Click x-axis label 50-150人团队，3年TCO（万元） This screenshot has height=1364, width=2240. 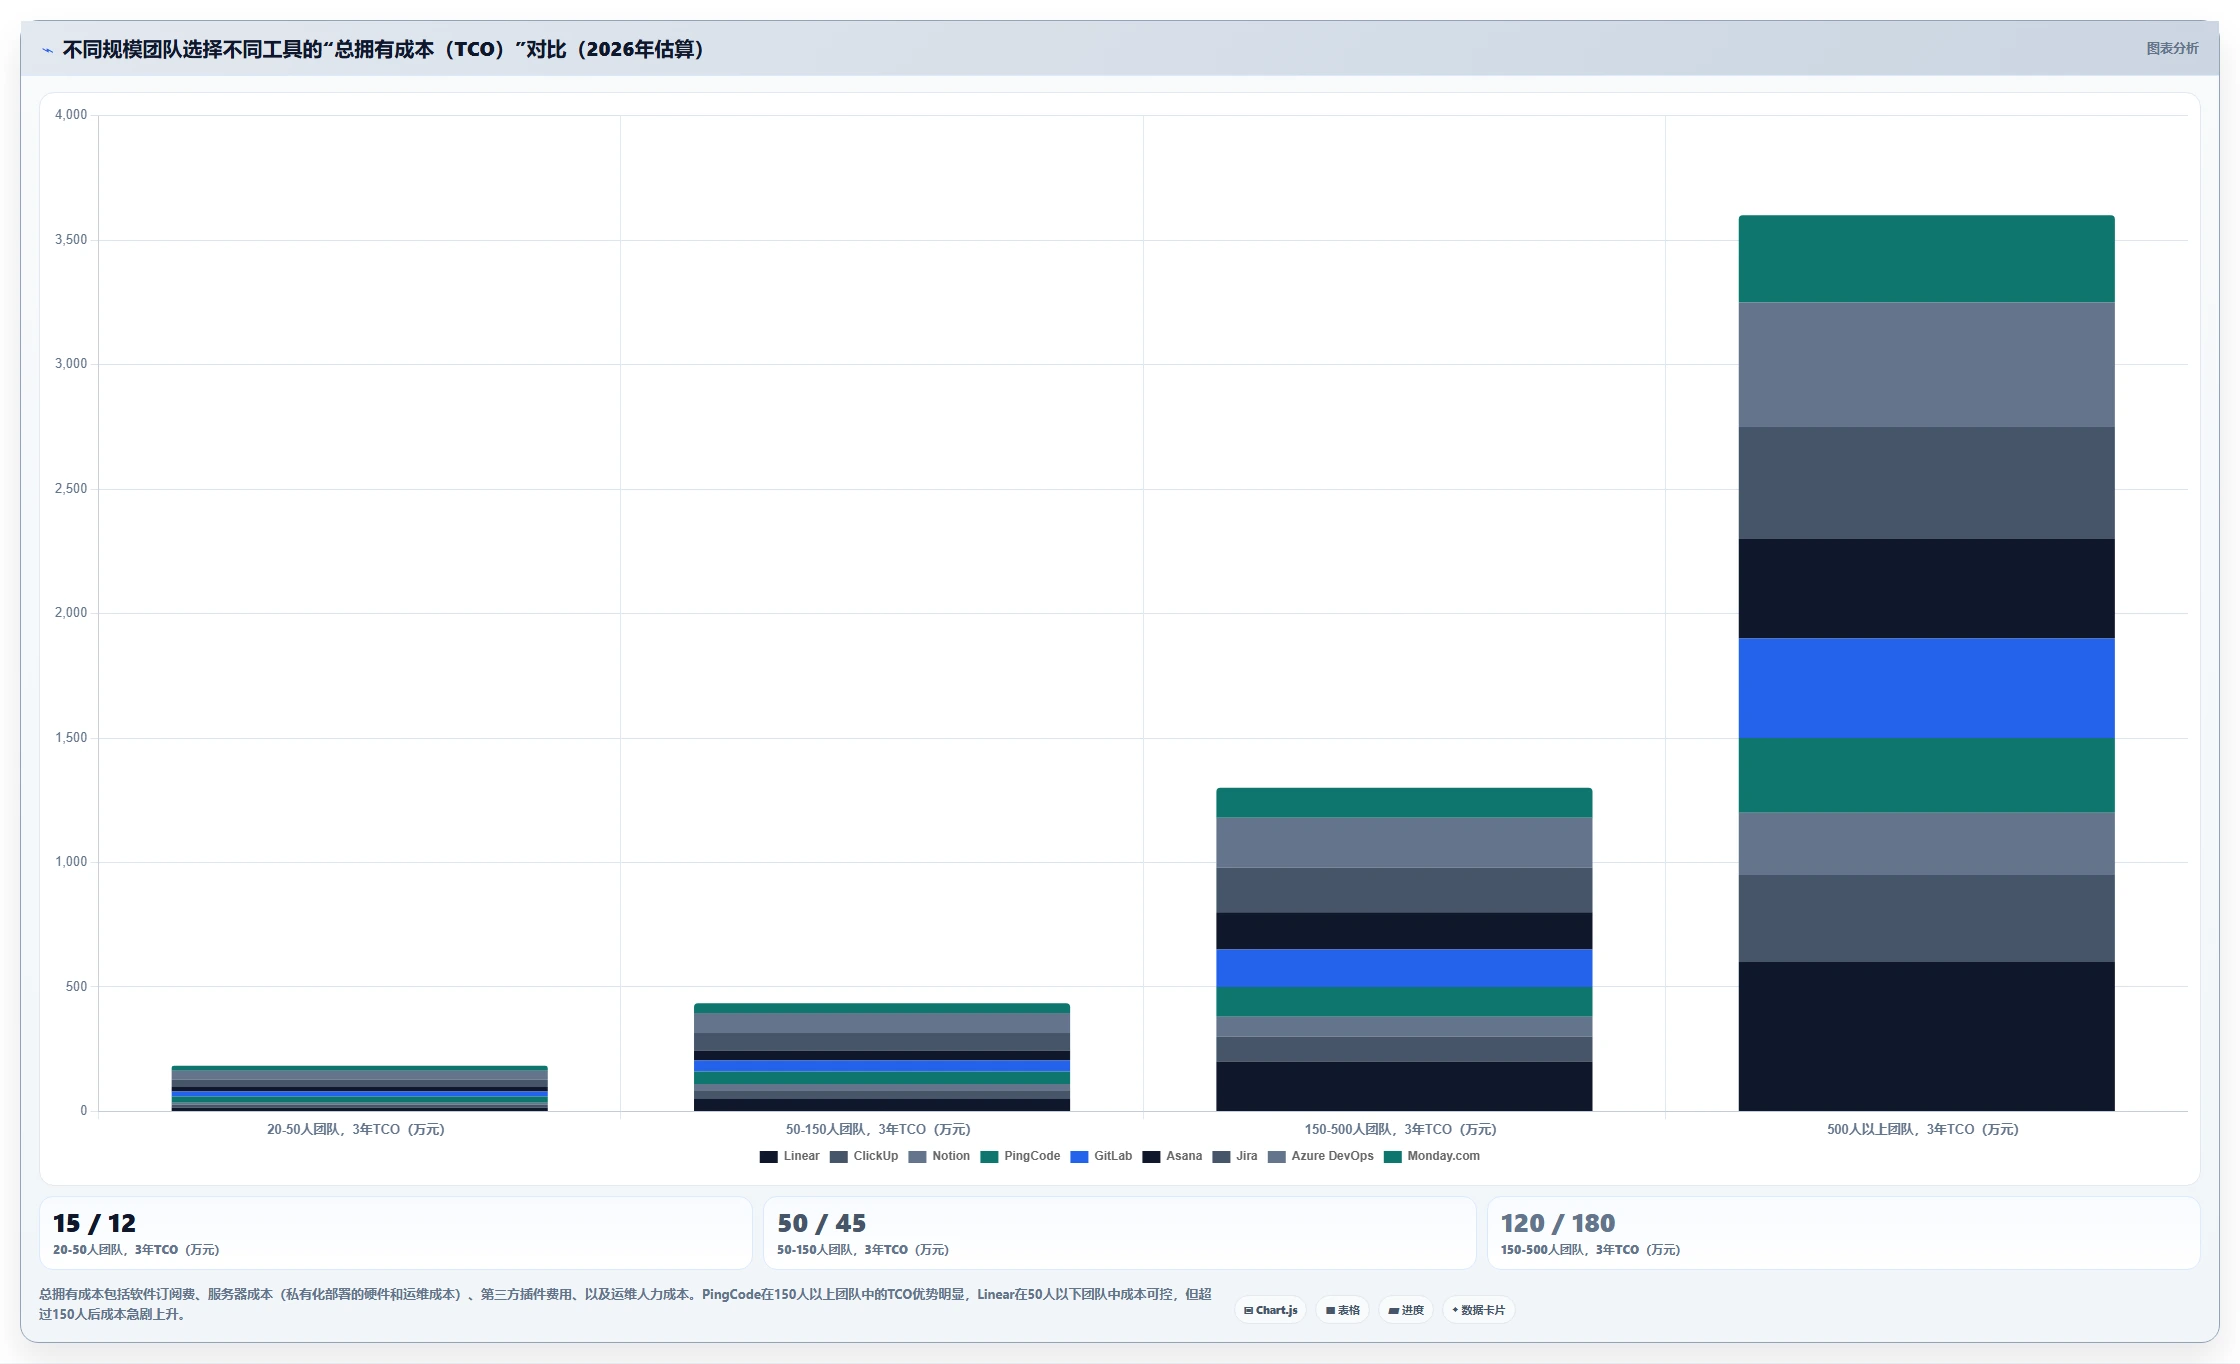coord(878,1129)
